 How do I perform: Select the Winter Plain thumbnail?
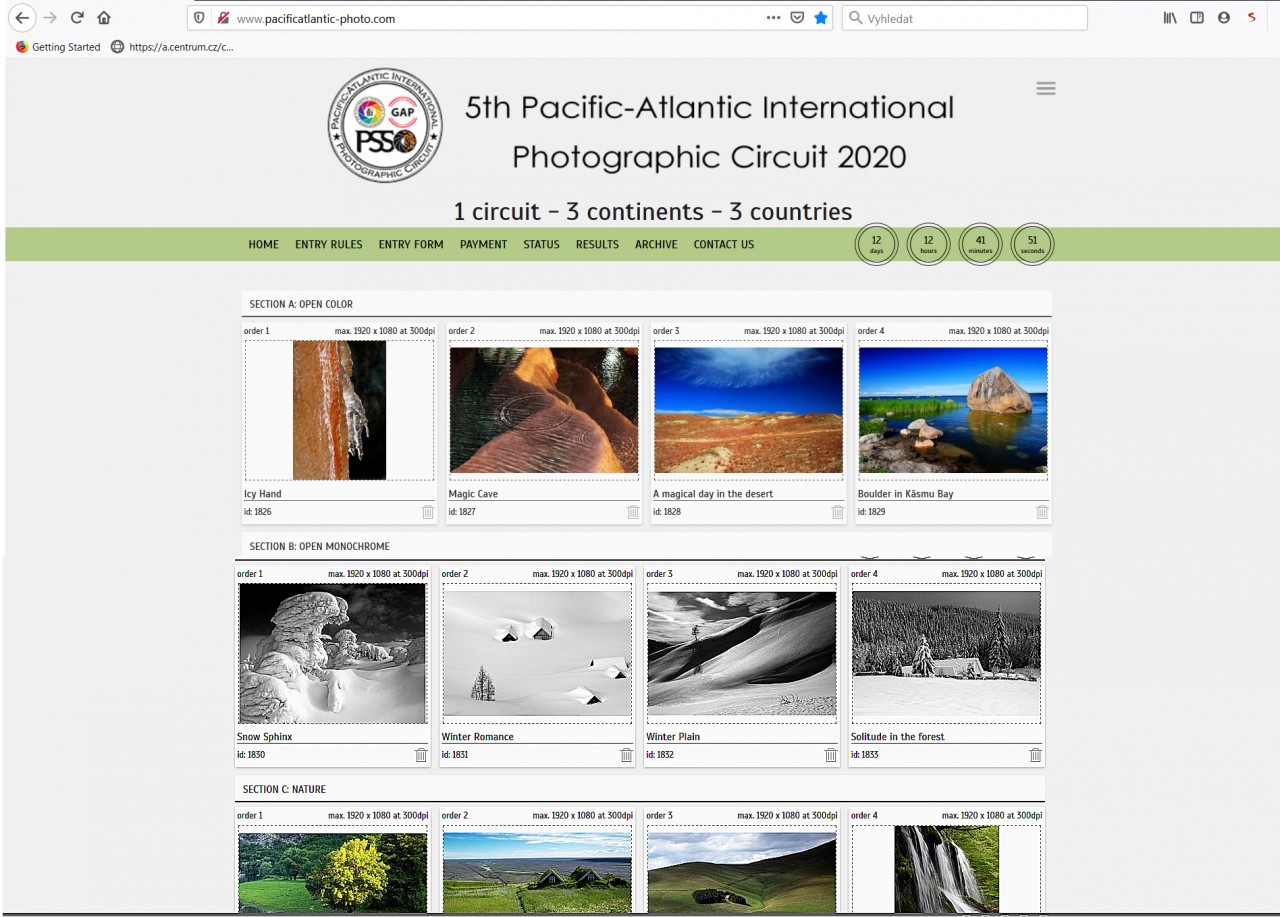tap(741, 653)
